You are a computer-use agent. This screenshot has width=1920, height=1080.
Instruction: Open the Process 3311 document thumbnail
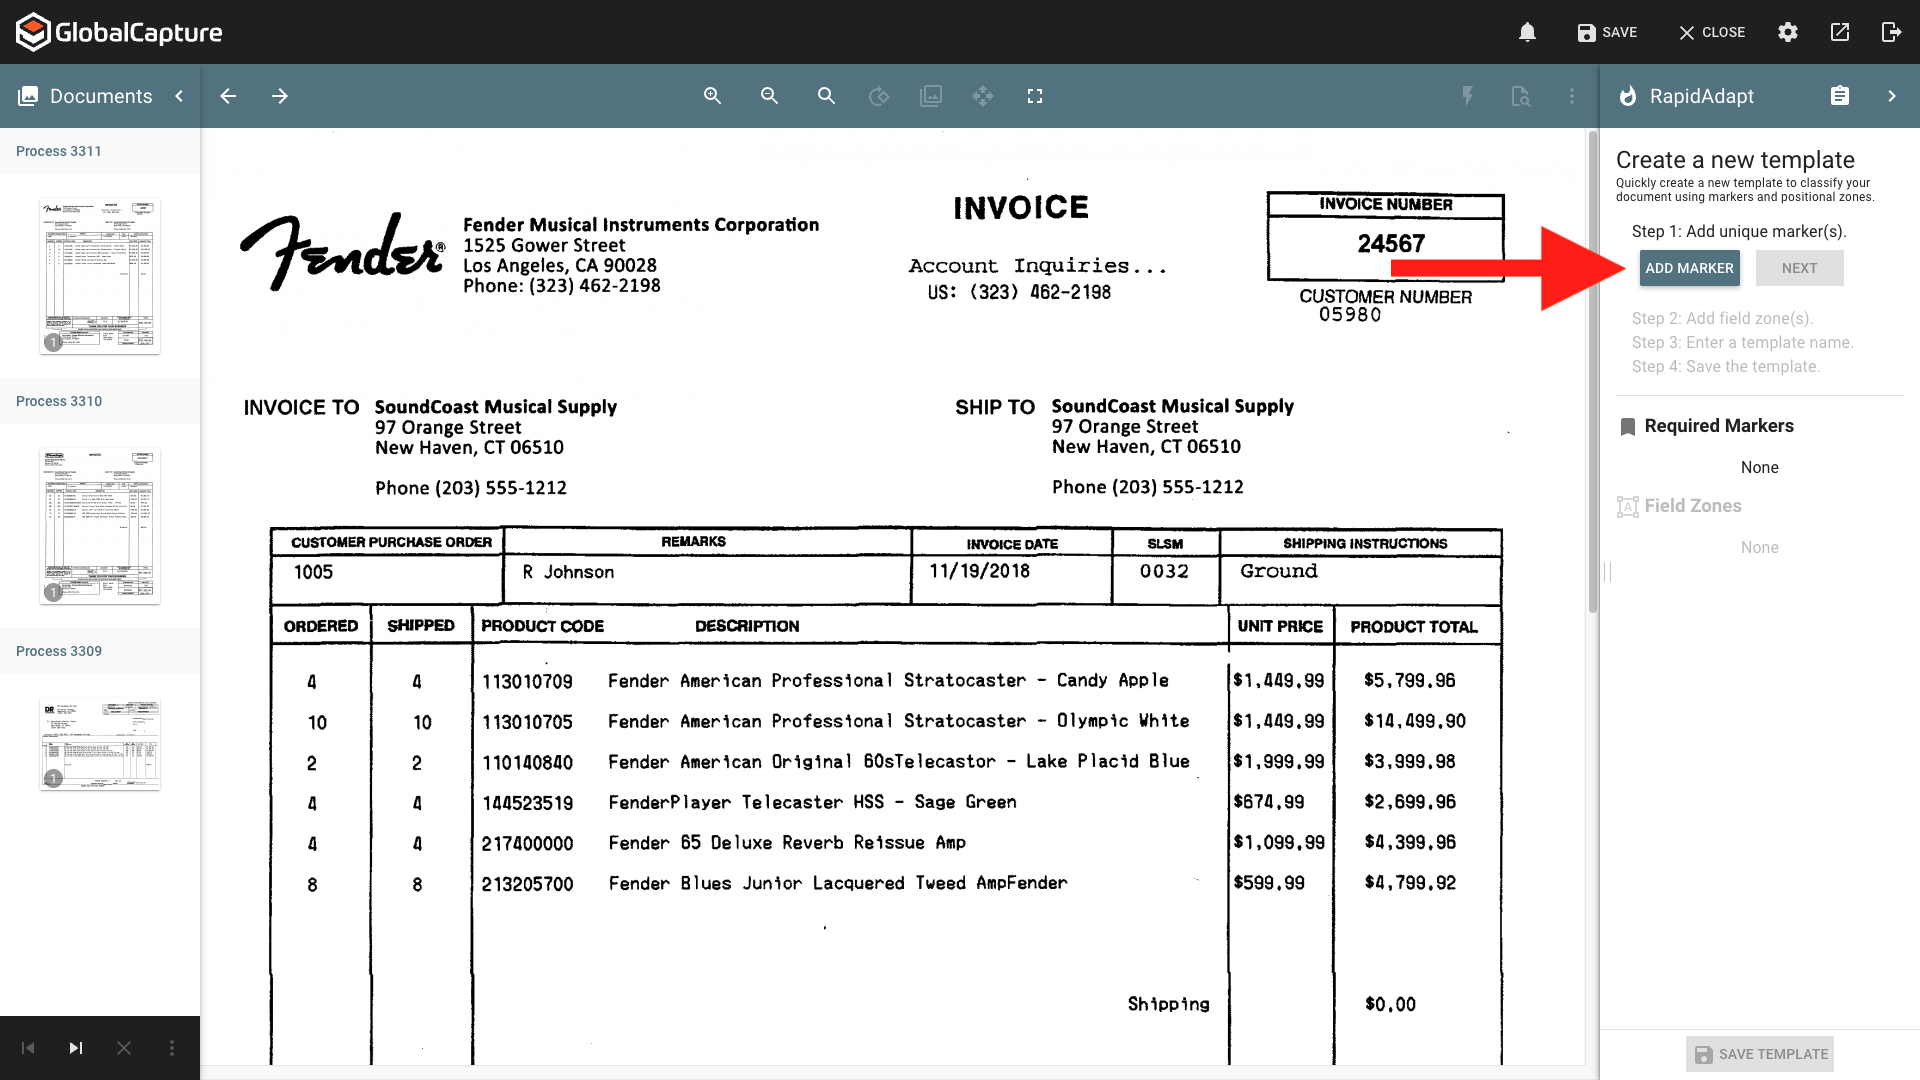tap(100, 276)
